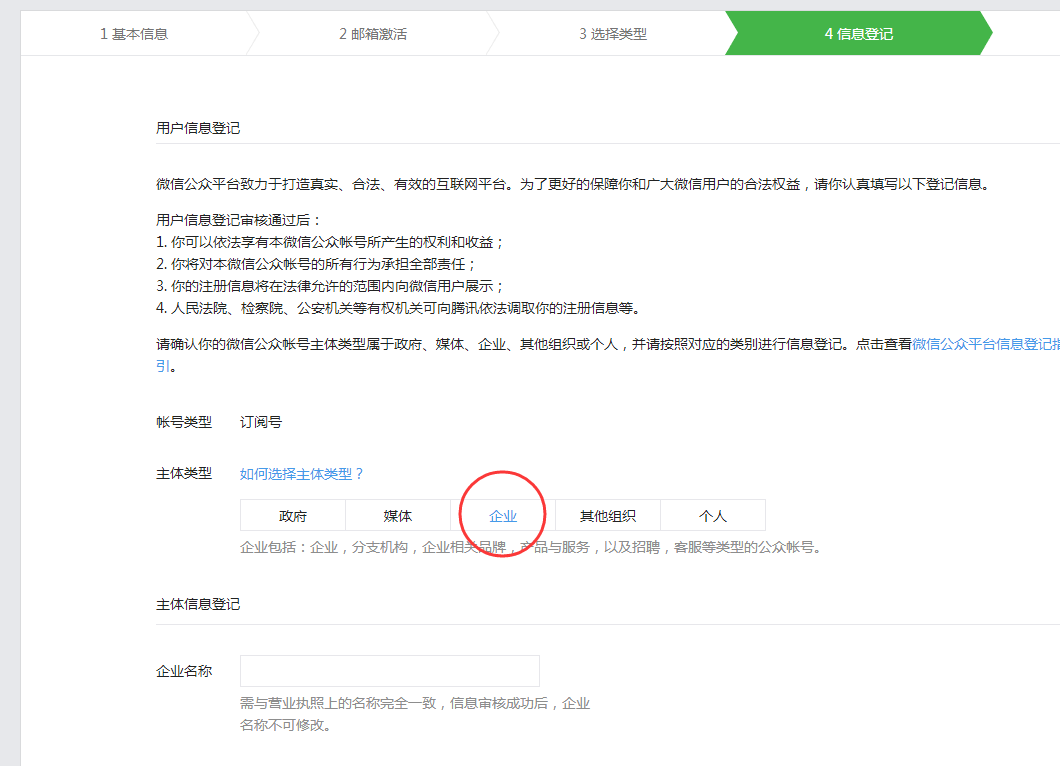Focus the 企业名称 text input field
Screen dimensions: 1060x766
point(389,671)
